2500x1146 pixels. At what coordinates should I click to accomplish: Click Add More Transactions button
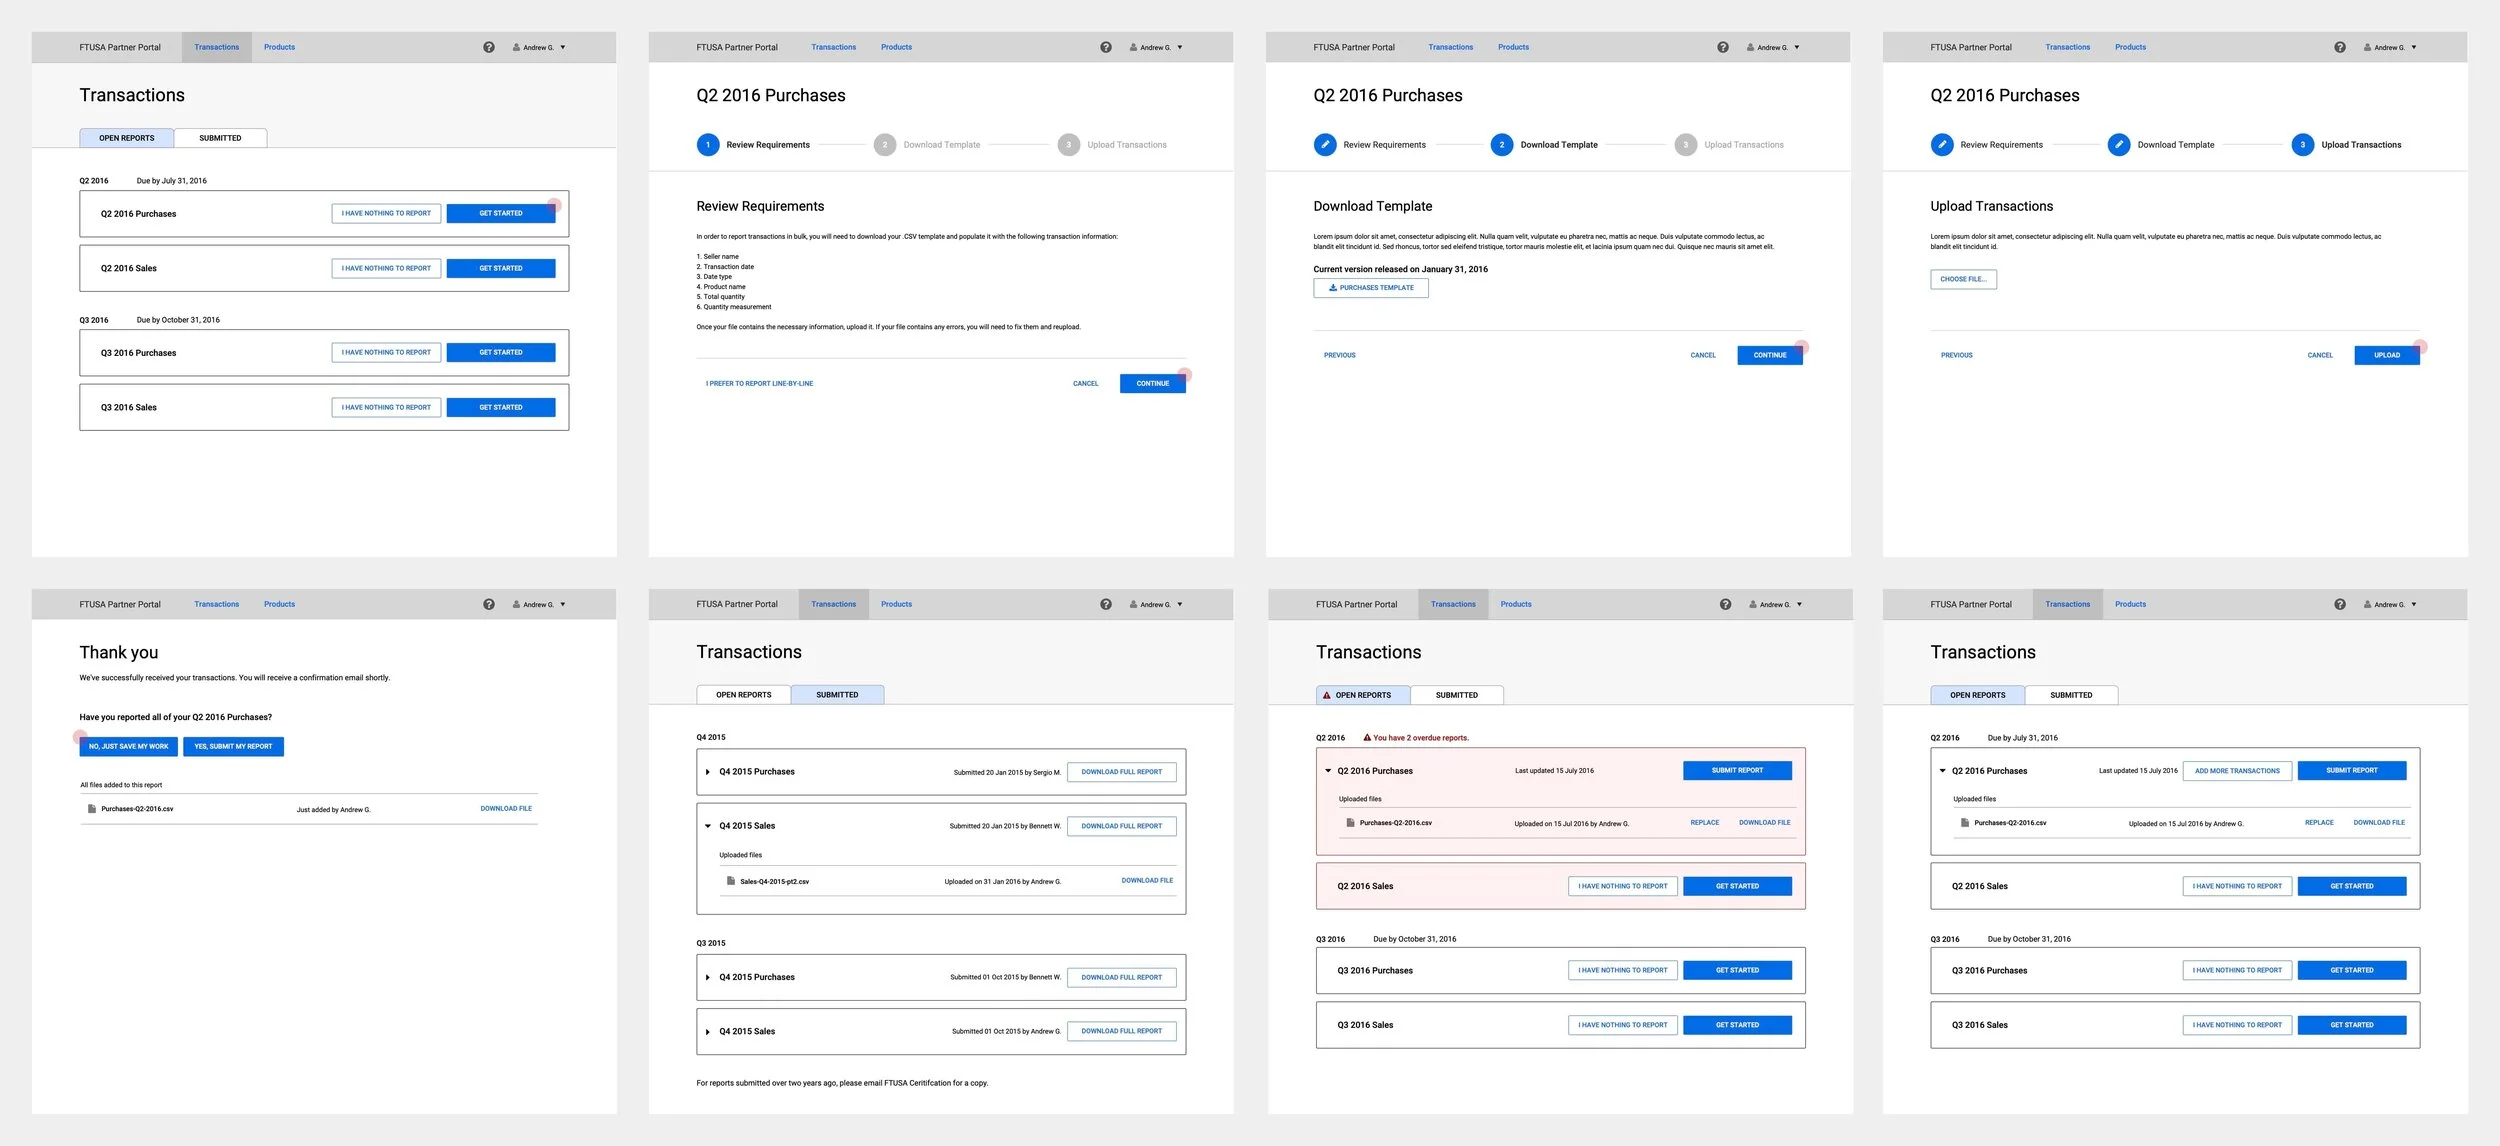(2237, 771)
